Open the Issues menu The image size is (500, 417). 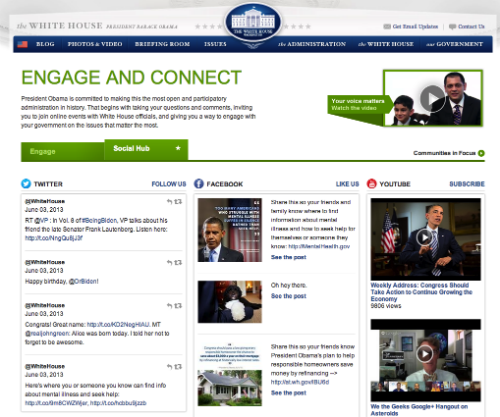(x=215, y=44)
